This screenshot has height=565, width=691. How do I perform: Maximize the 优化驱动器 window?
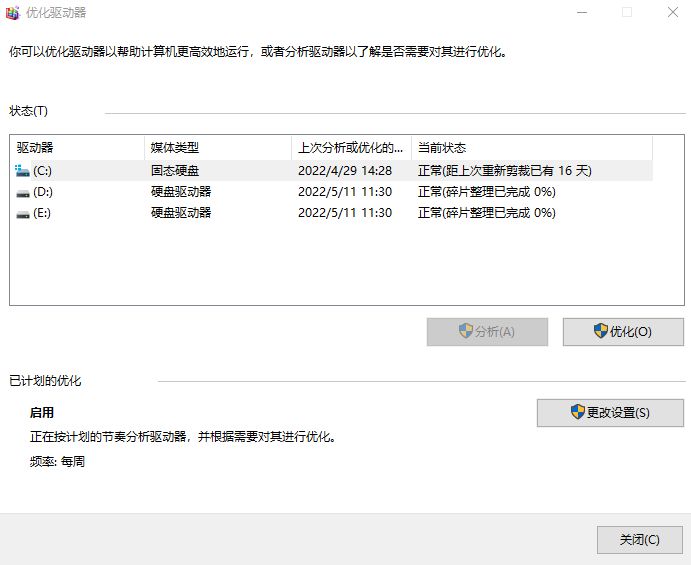pyautogui.click(x=627, y=13)
